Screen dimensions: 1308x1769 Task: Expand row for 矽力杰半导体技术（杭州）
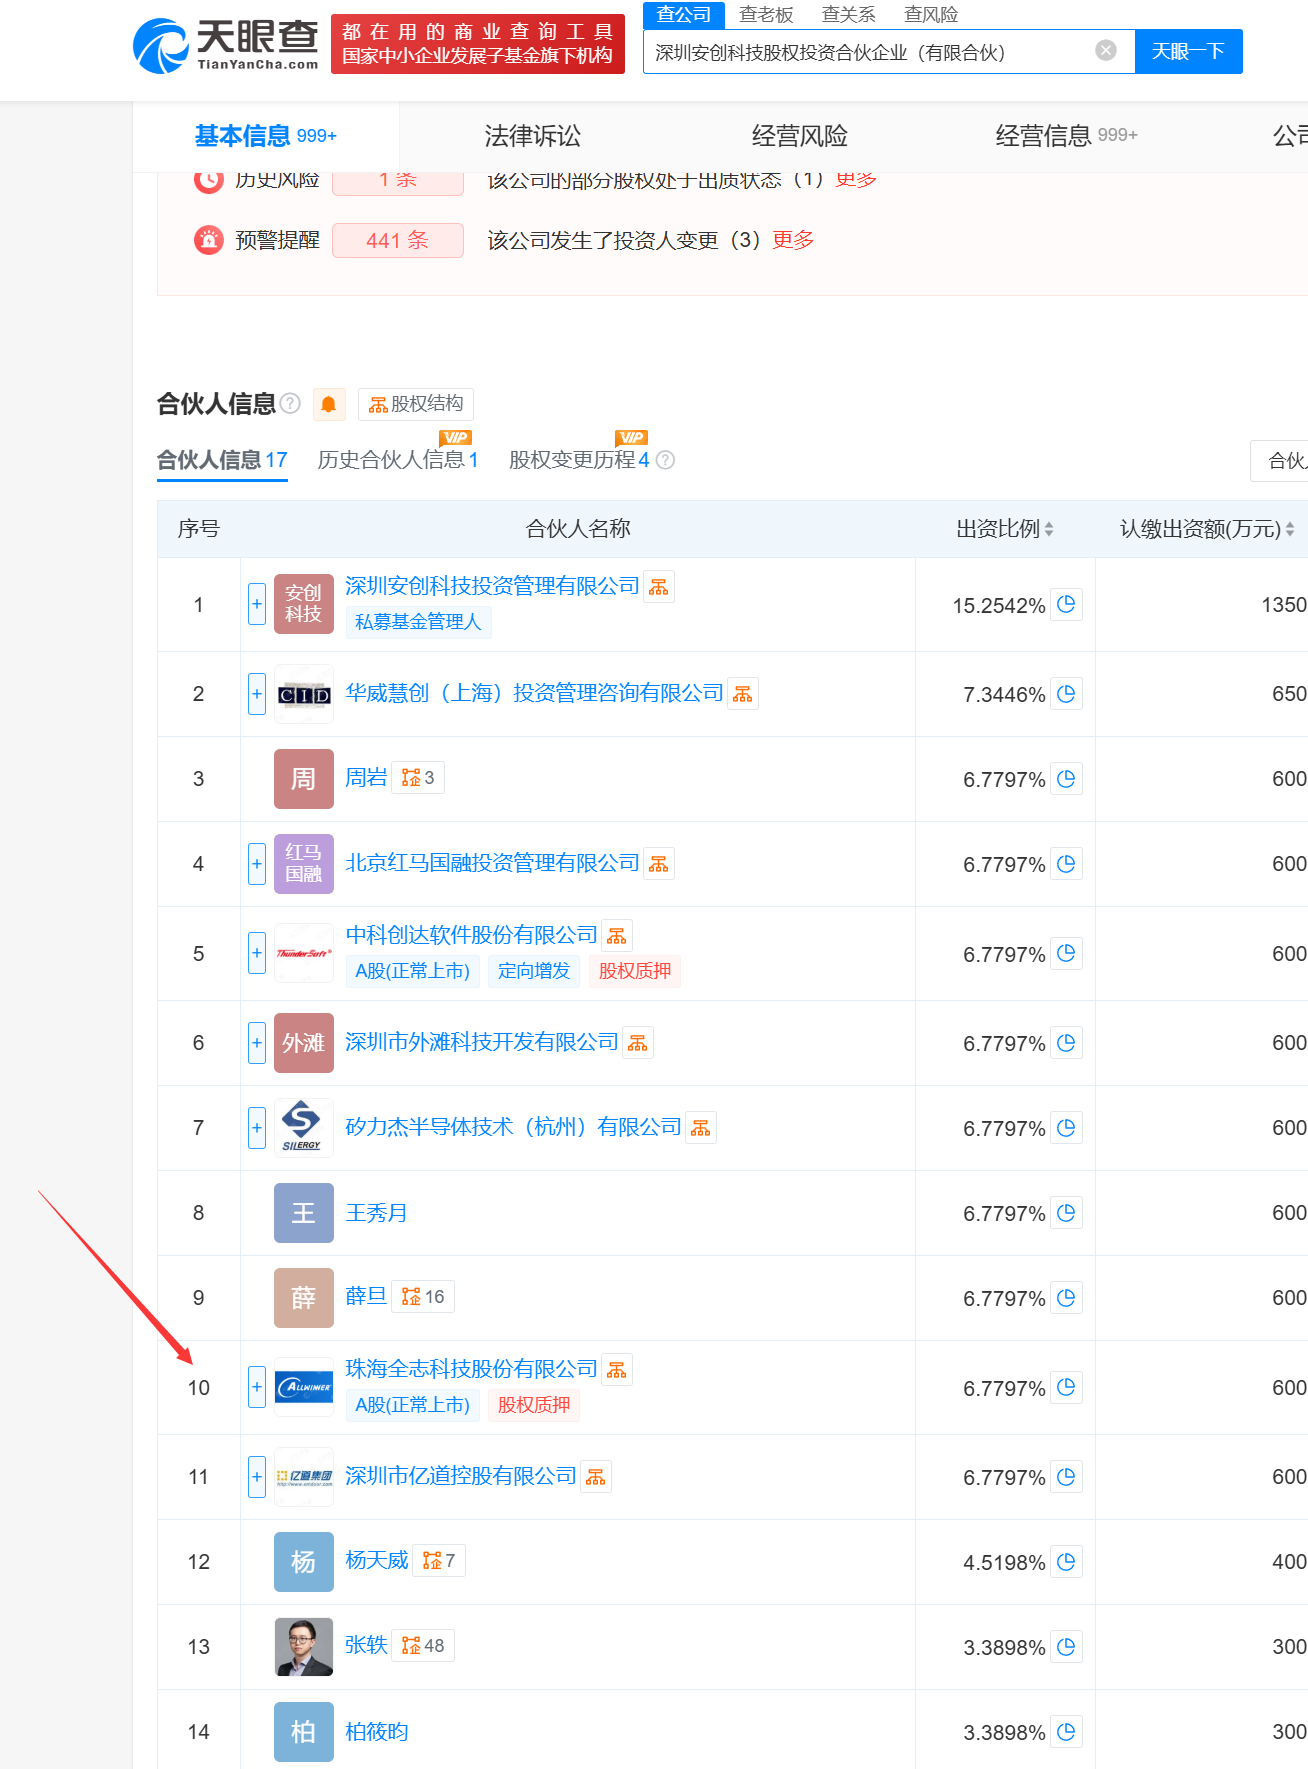tap(257, 1128)
